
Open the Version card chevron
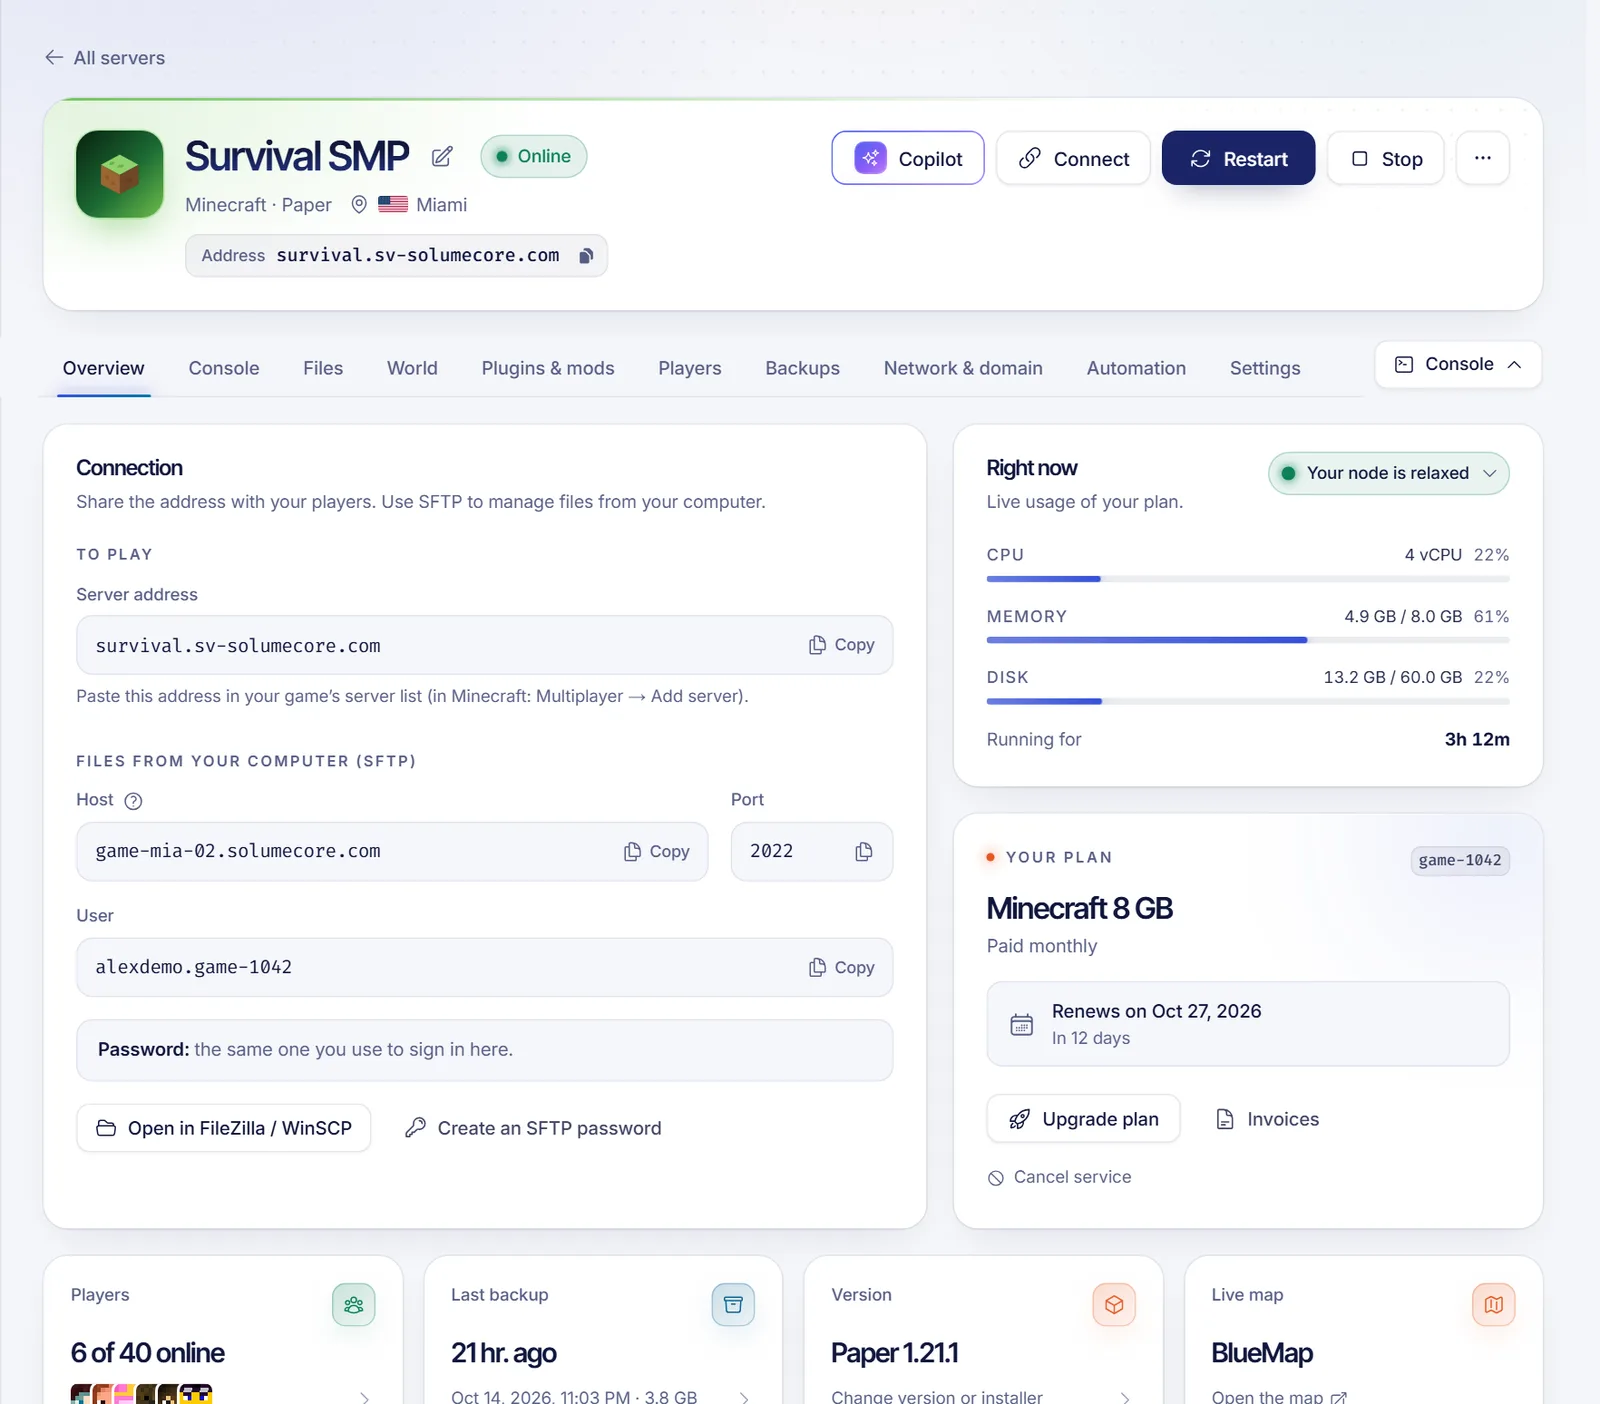click(1125, 1397)
